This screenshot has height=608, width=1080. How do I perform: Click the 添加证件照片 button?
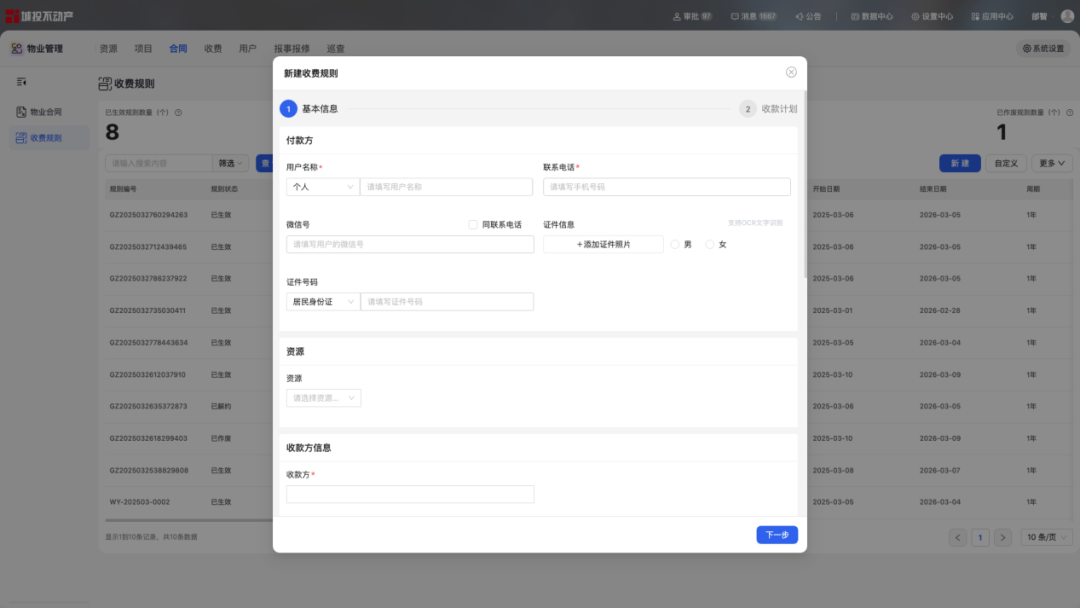[x=603, y=244]
